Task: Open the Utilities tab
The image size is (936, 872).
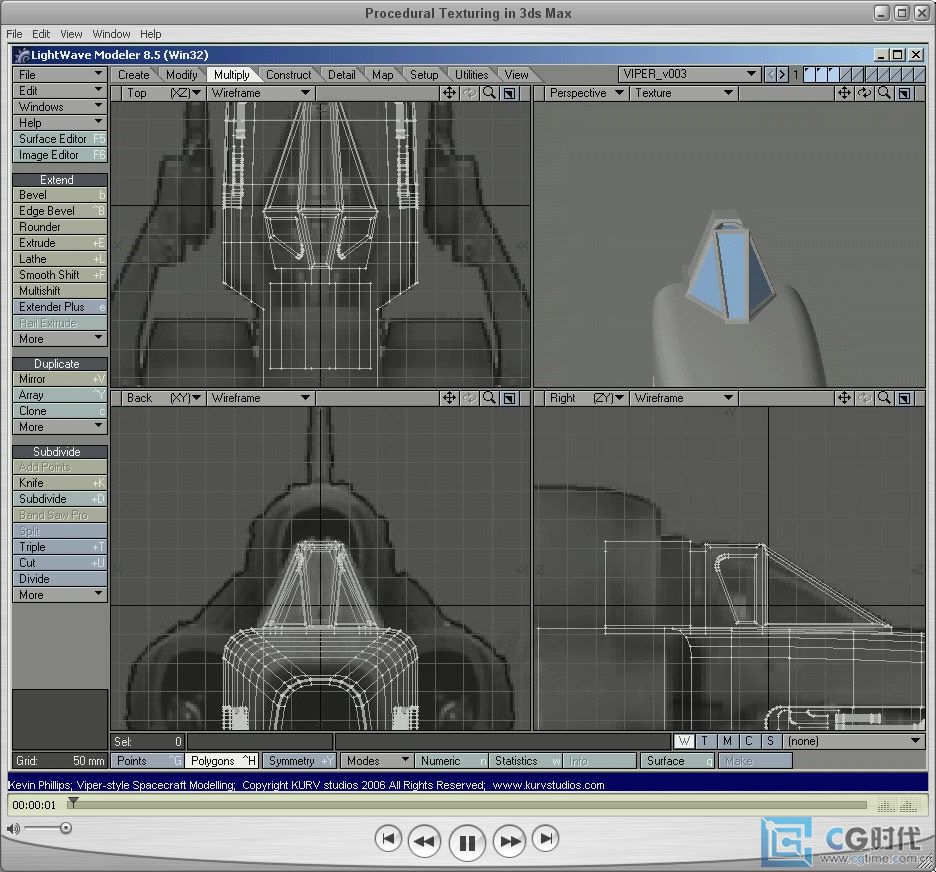Action: [x=472, y=75]
